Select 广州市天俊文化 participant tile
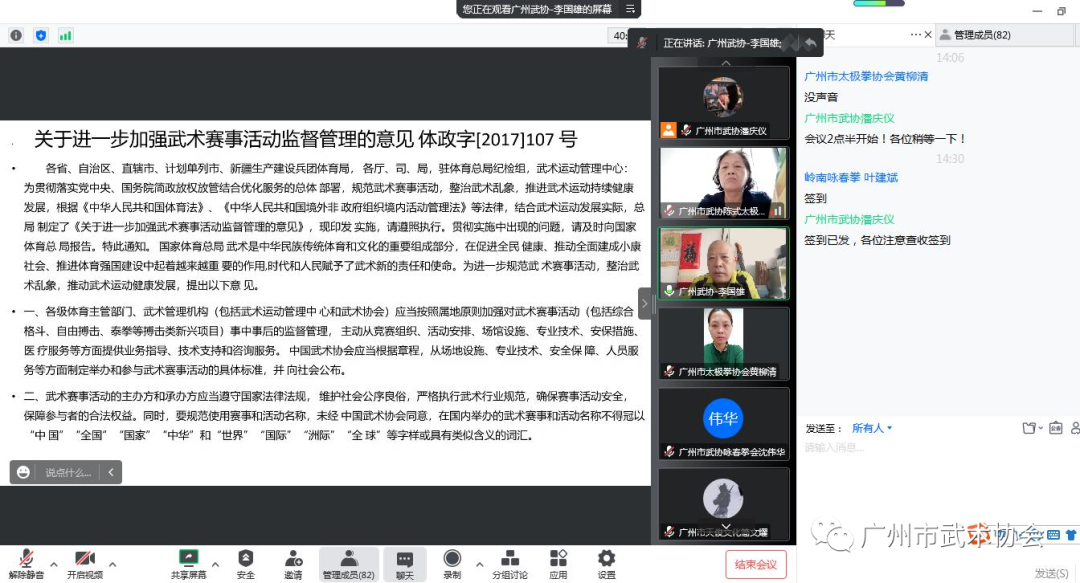Viewport: 1080px width, 583px height. coord(723,504)
